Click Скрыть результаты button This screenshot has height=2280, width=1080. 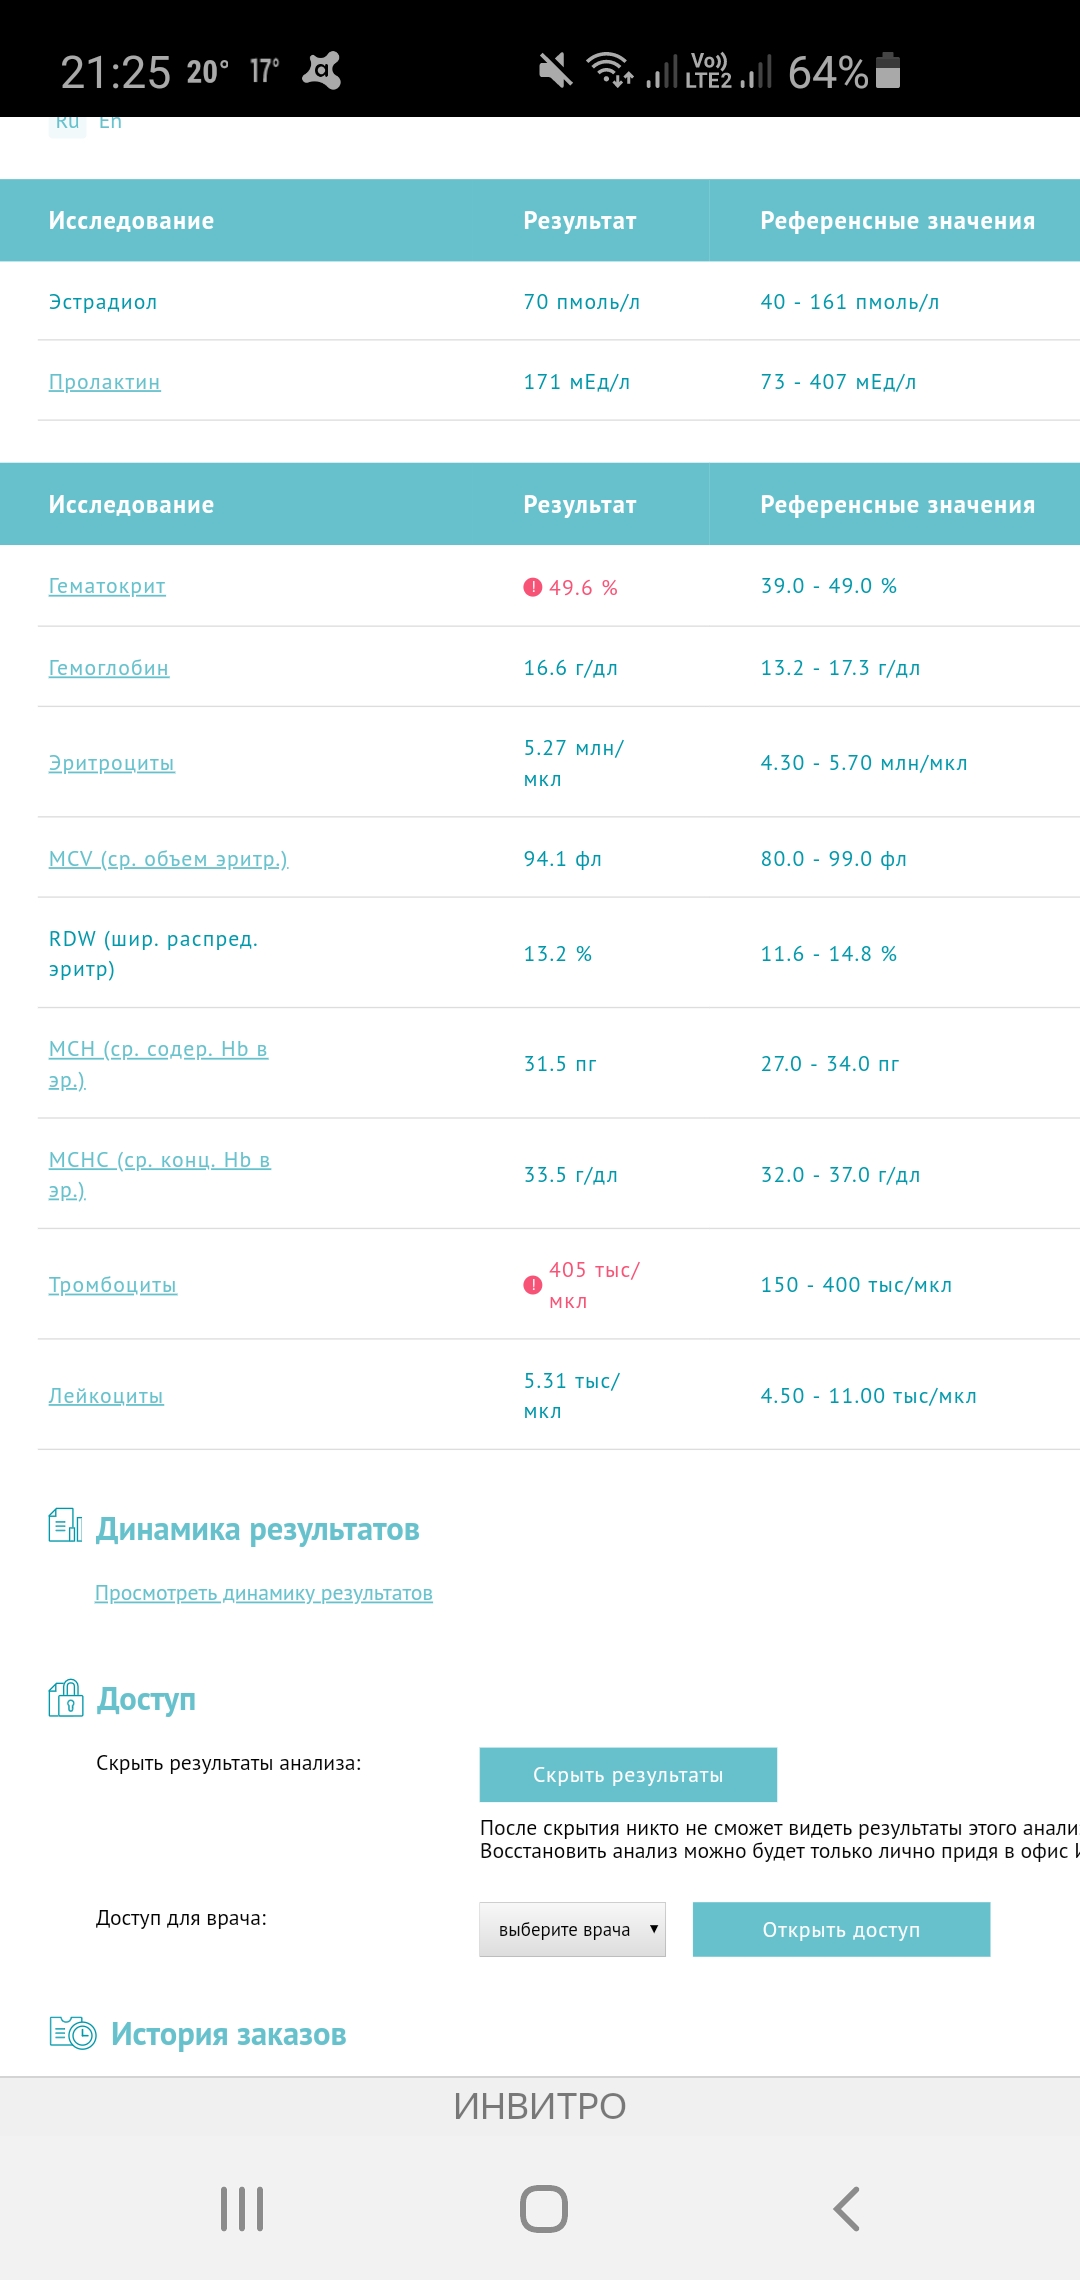point(628,1775)
